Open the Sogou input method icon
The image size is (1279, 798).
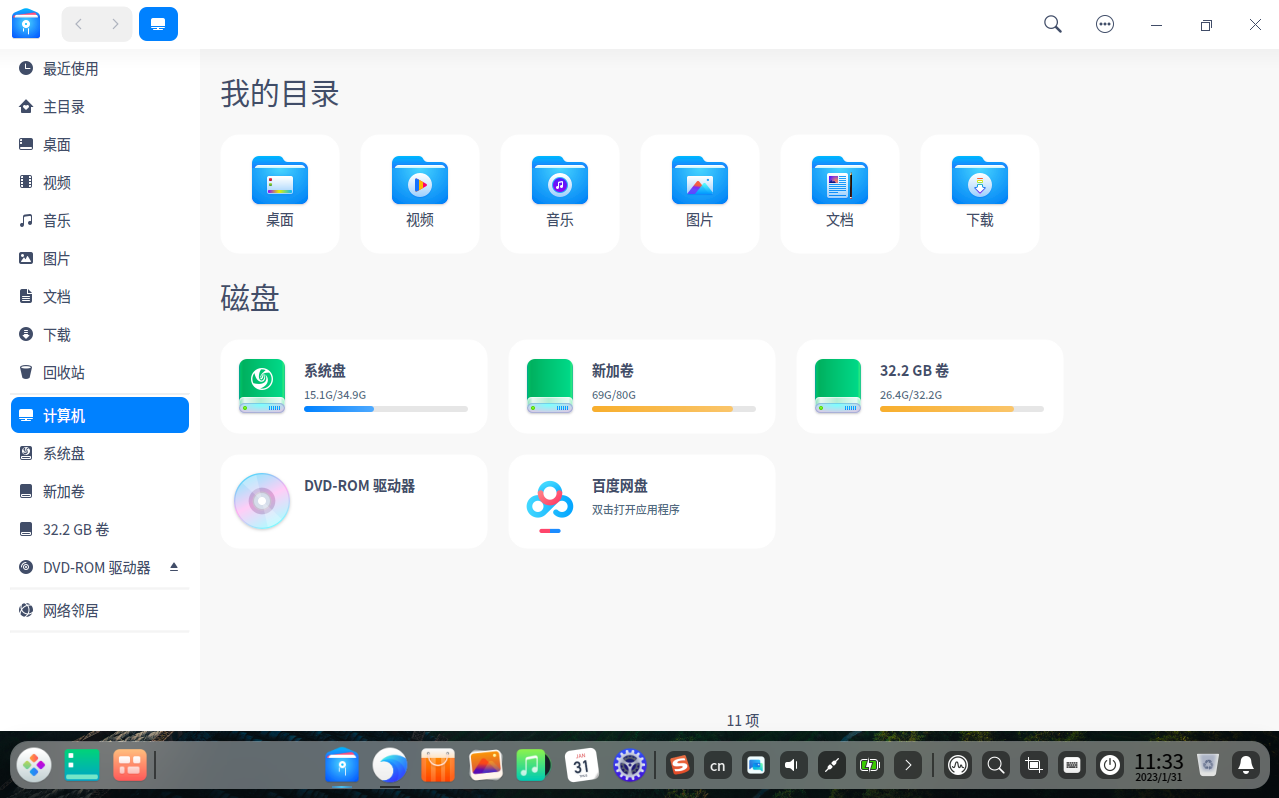[x=679, y=765]
